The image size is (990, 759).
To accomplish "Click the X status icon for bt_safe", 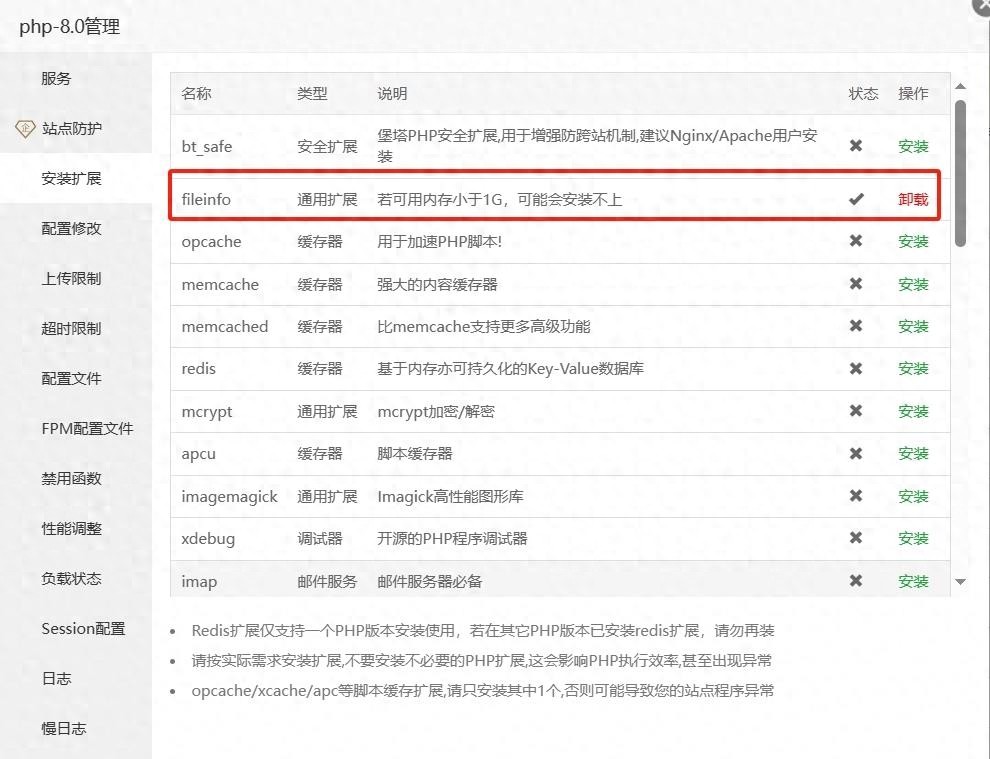I will pos(857,145).
